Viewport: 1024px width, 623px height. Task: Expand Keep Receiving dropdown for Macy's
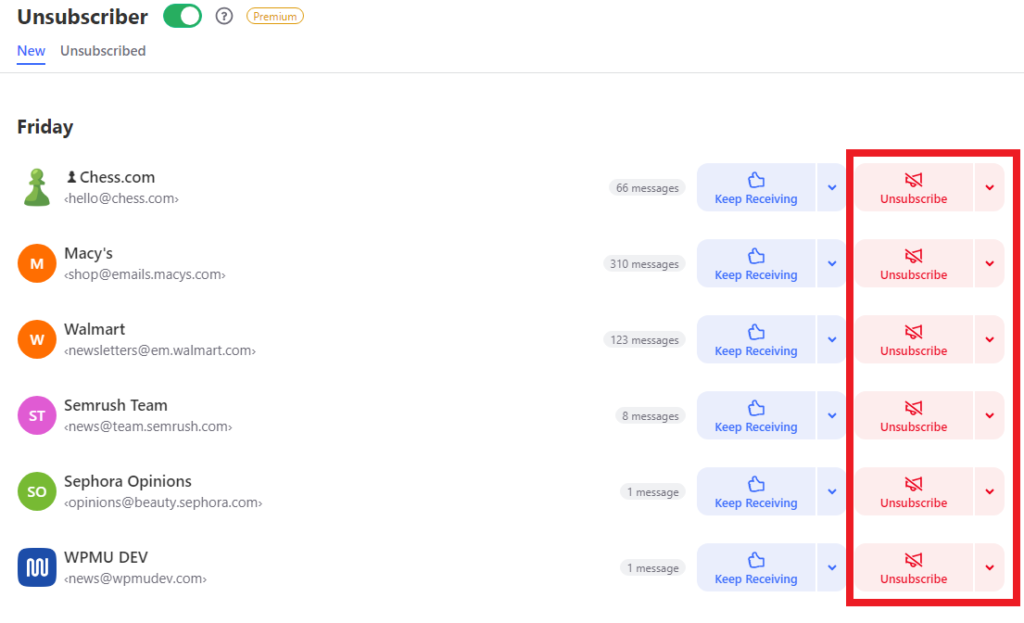[832, 263]
